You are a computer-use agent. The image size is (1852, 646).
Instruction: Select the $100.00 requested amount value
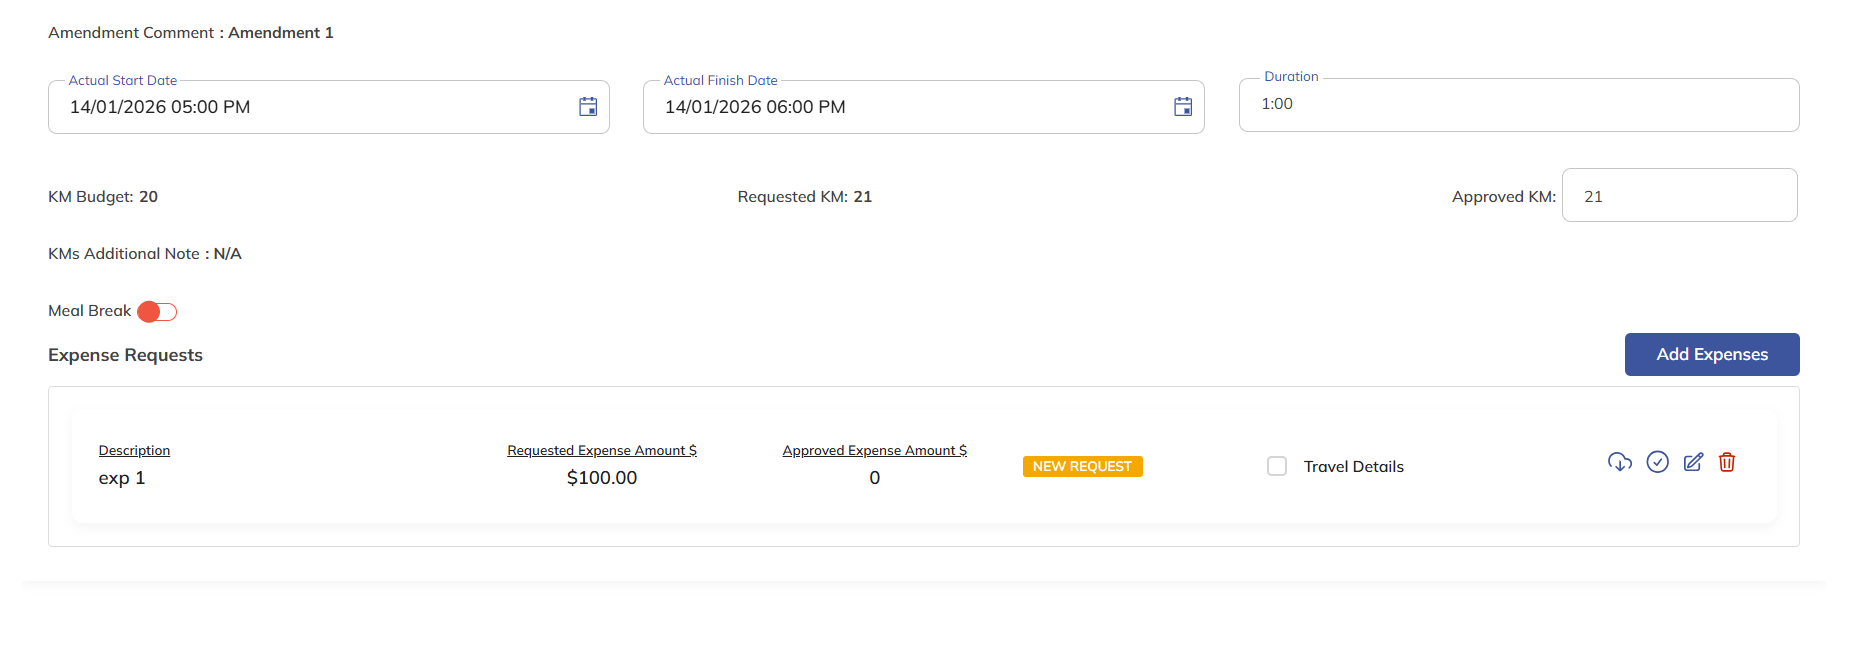[601, 478]
